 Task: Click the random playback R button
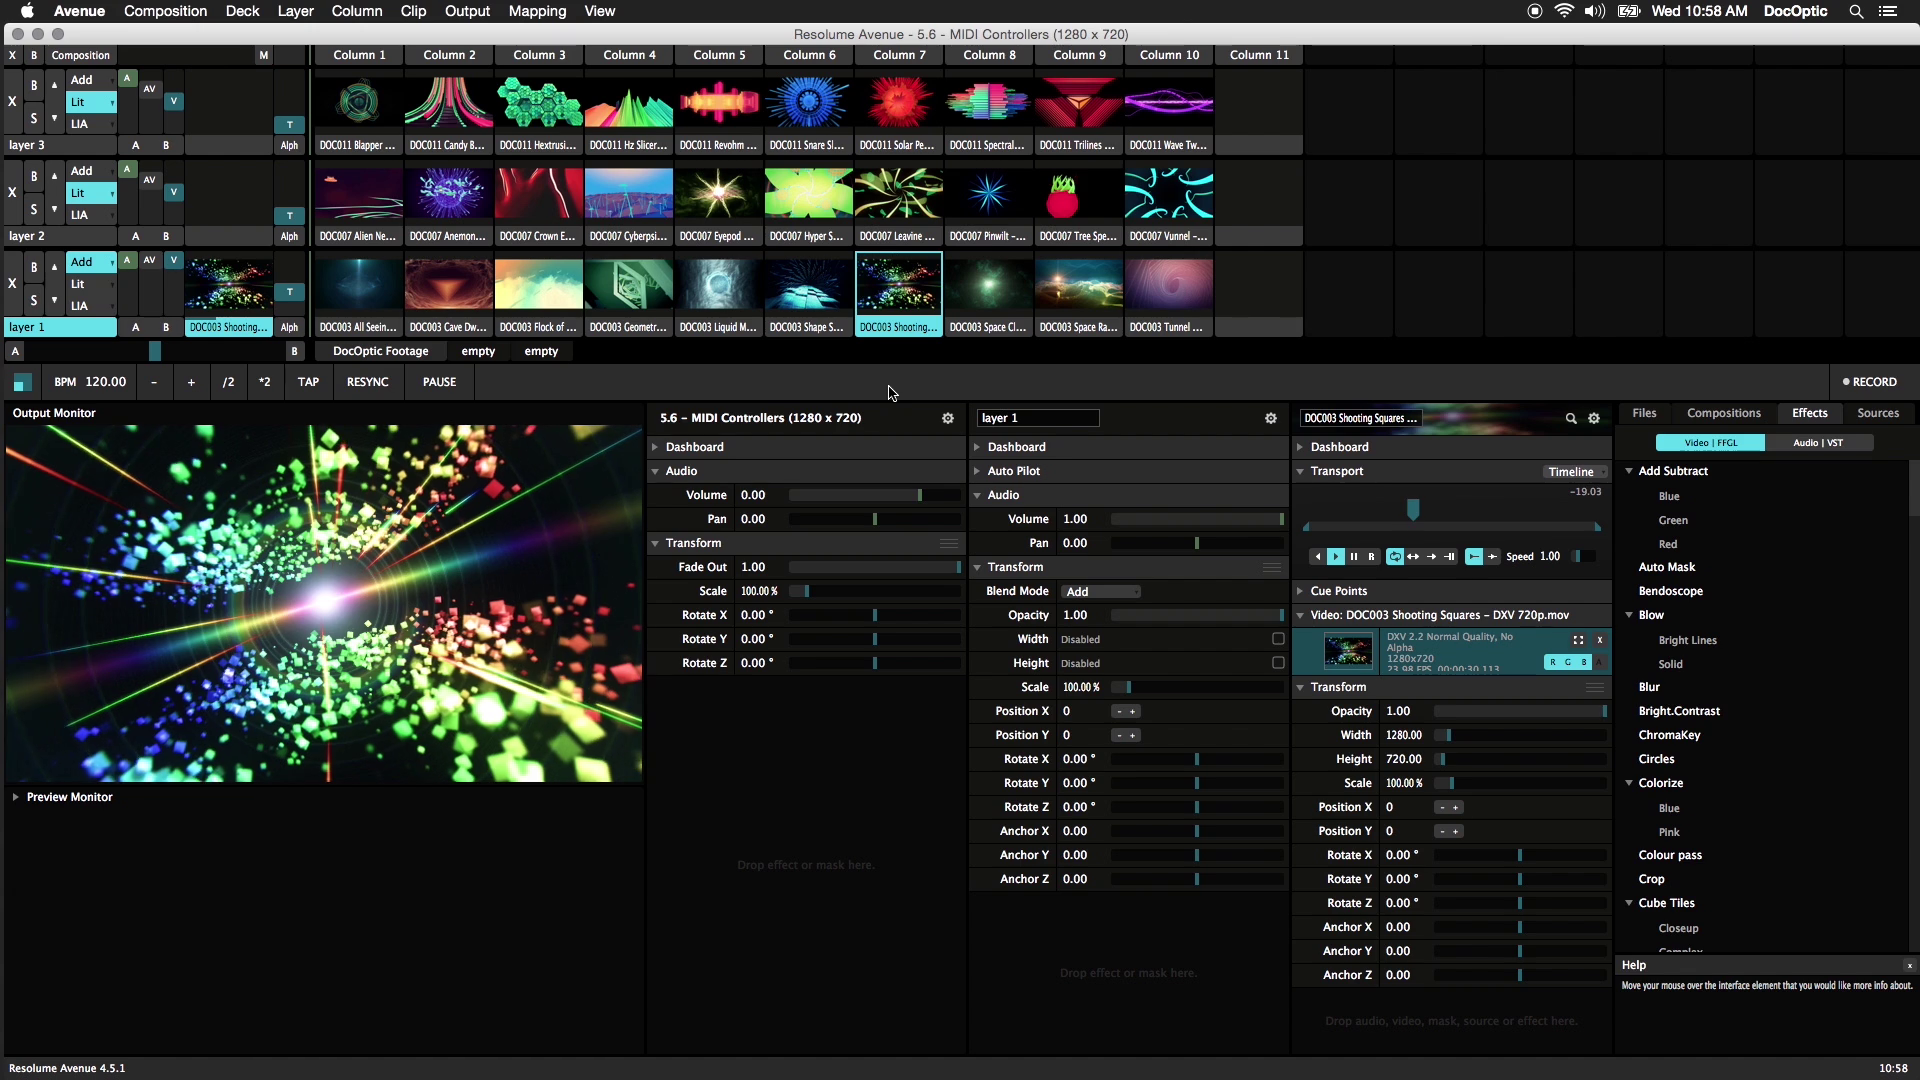(x=1371, y=556)
